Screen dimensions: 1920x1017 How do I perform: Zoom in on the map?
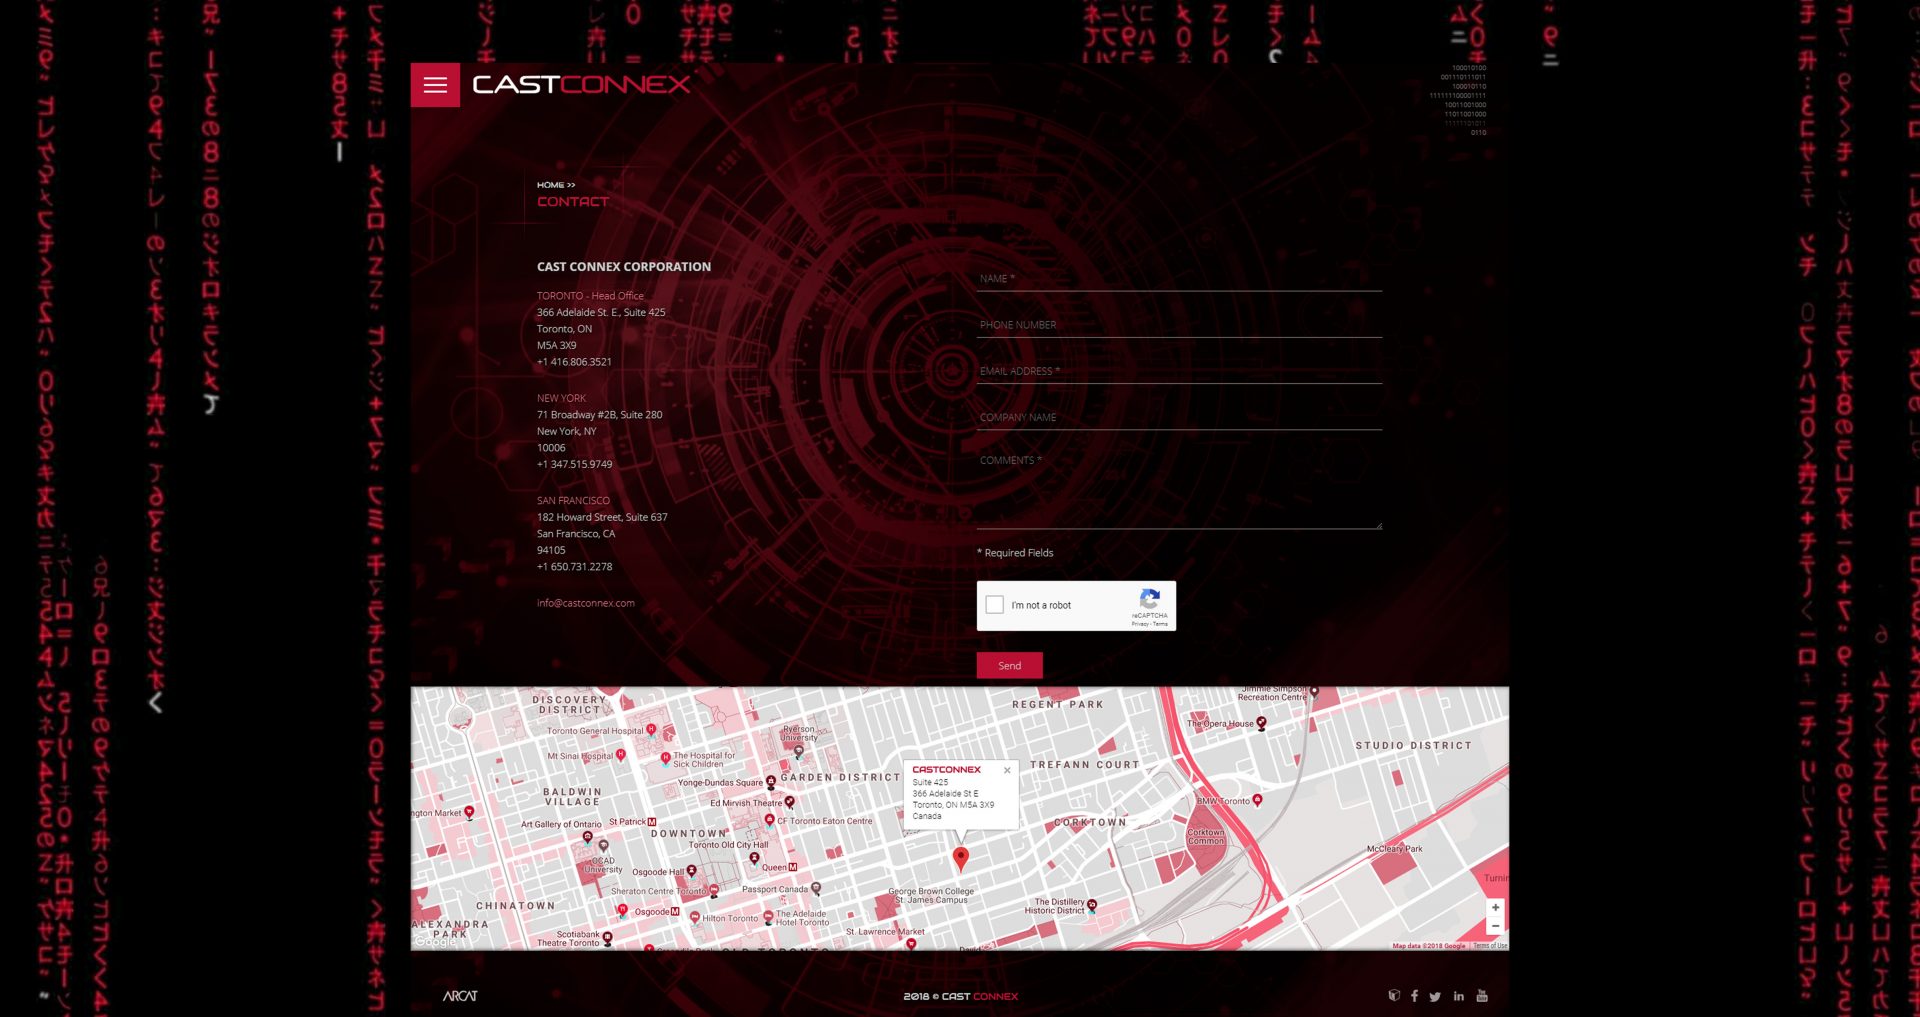(1495, 908)
